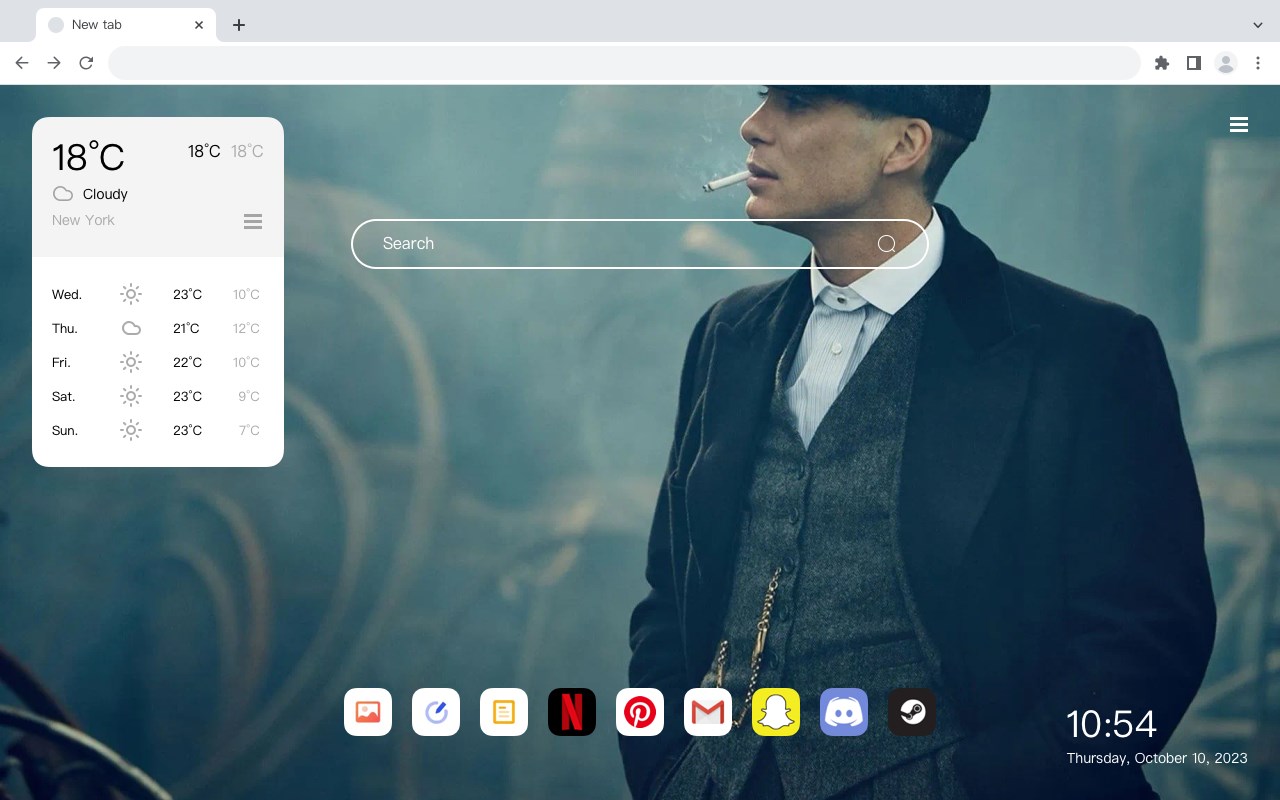Open the Gmail shortcut
This screenshot has height=800, width=1280.
click(x=708, y=712)
